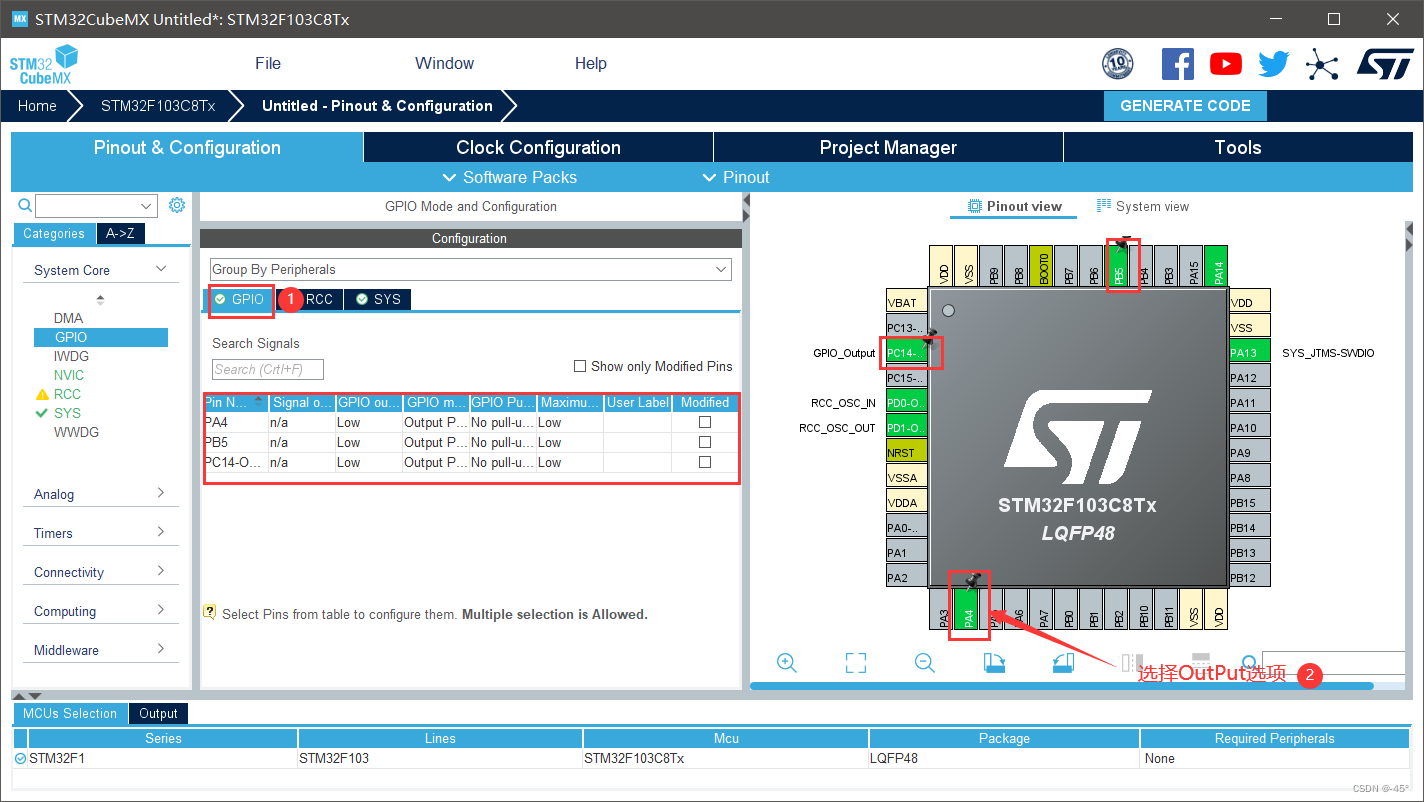Collapse the System Core category

161,270
